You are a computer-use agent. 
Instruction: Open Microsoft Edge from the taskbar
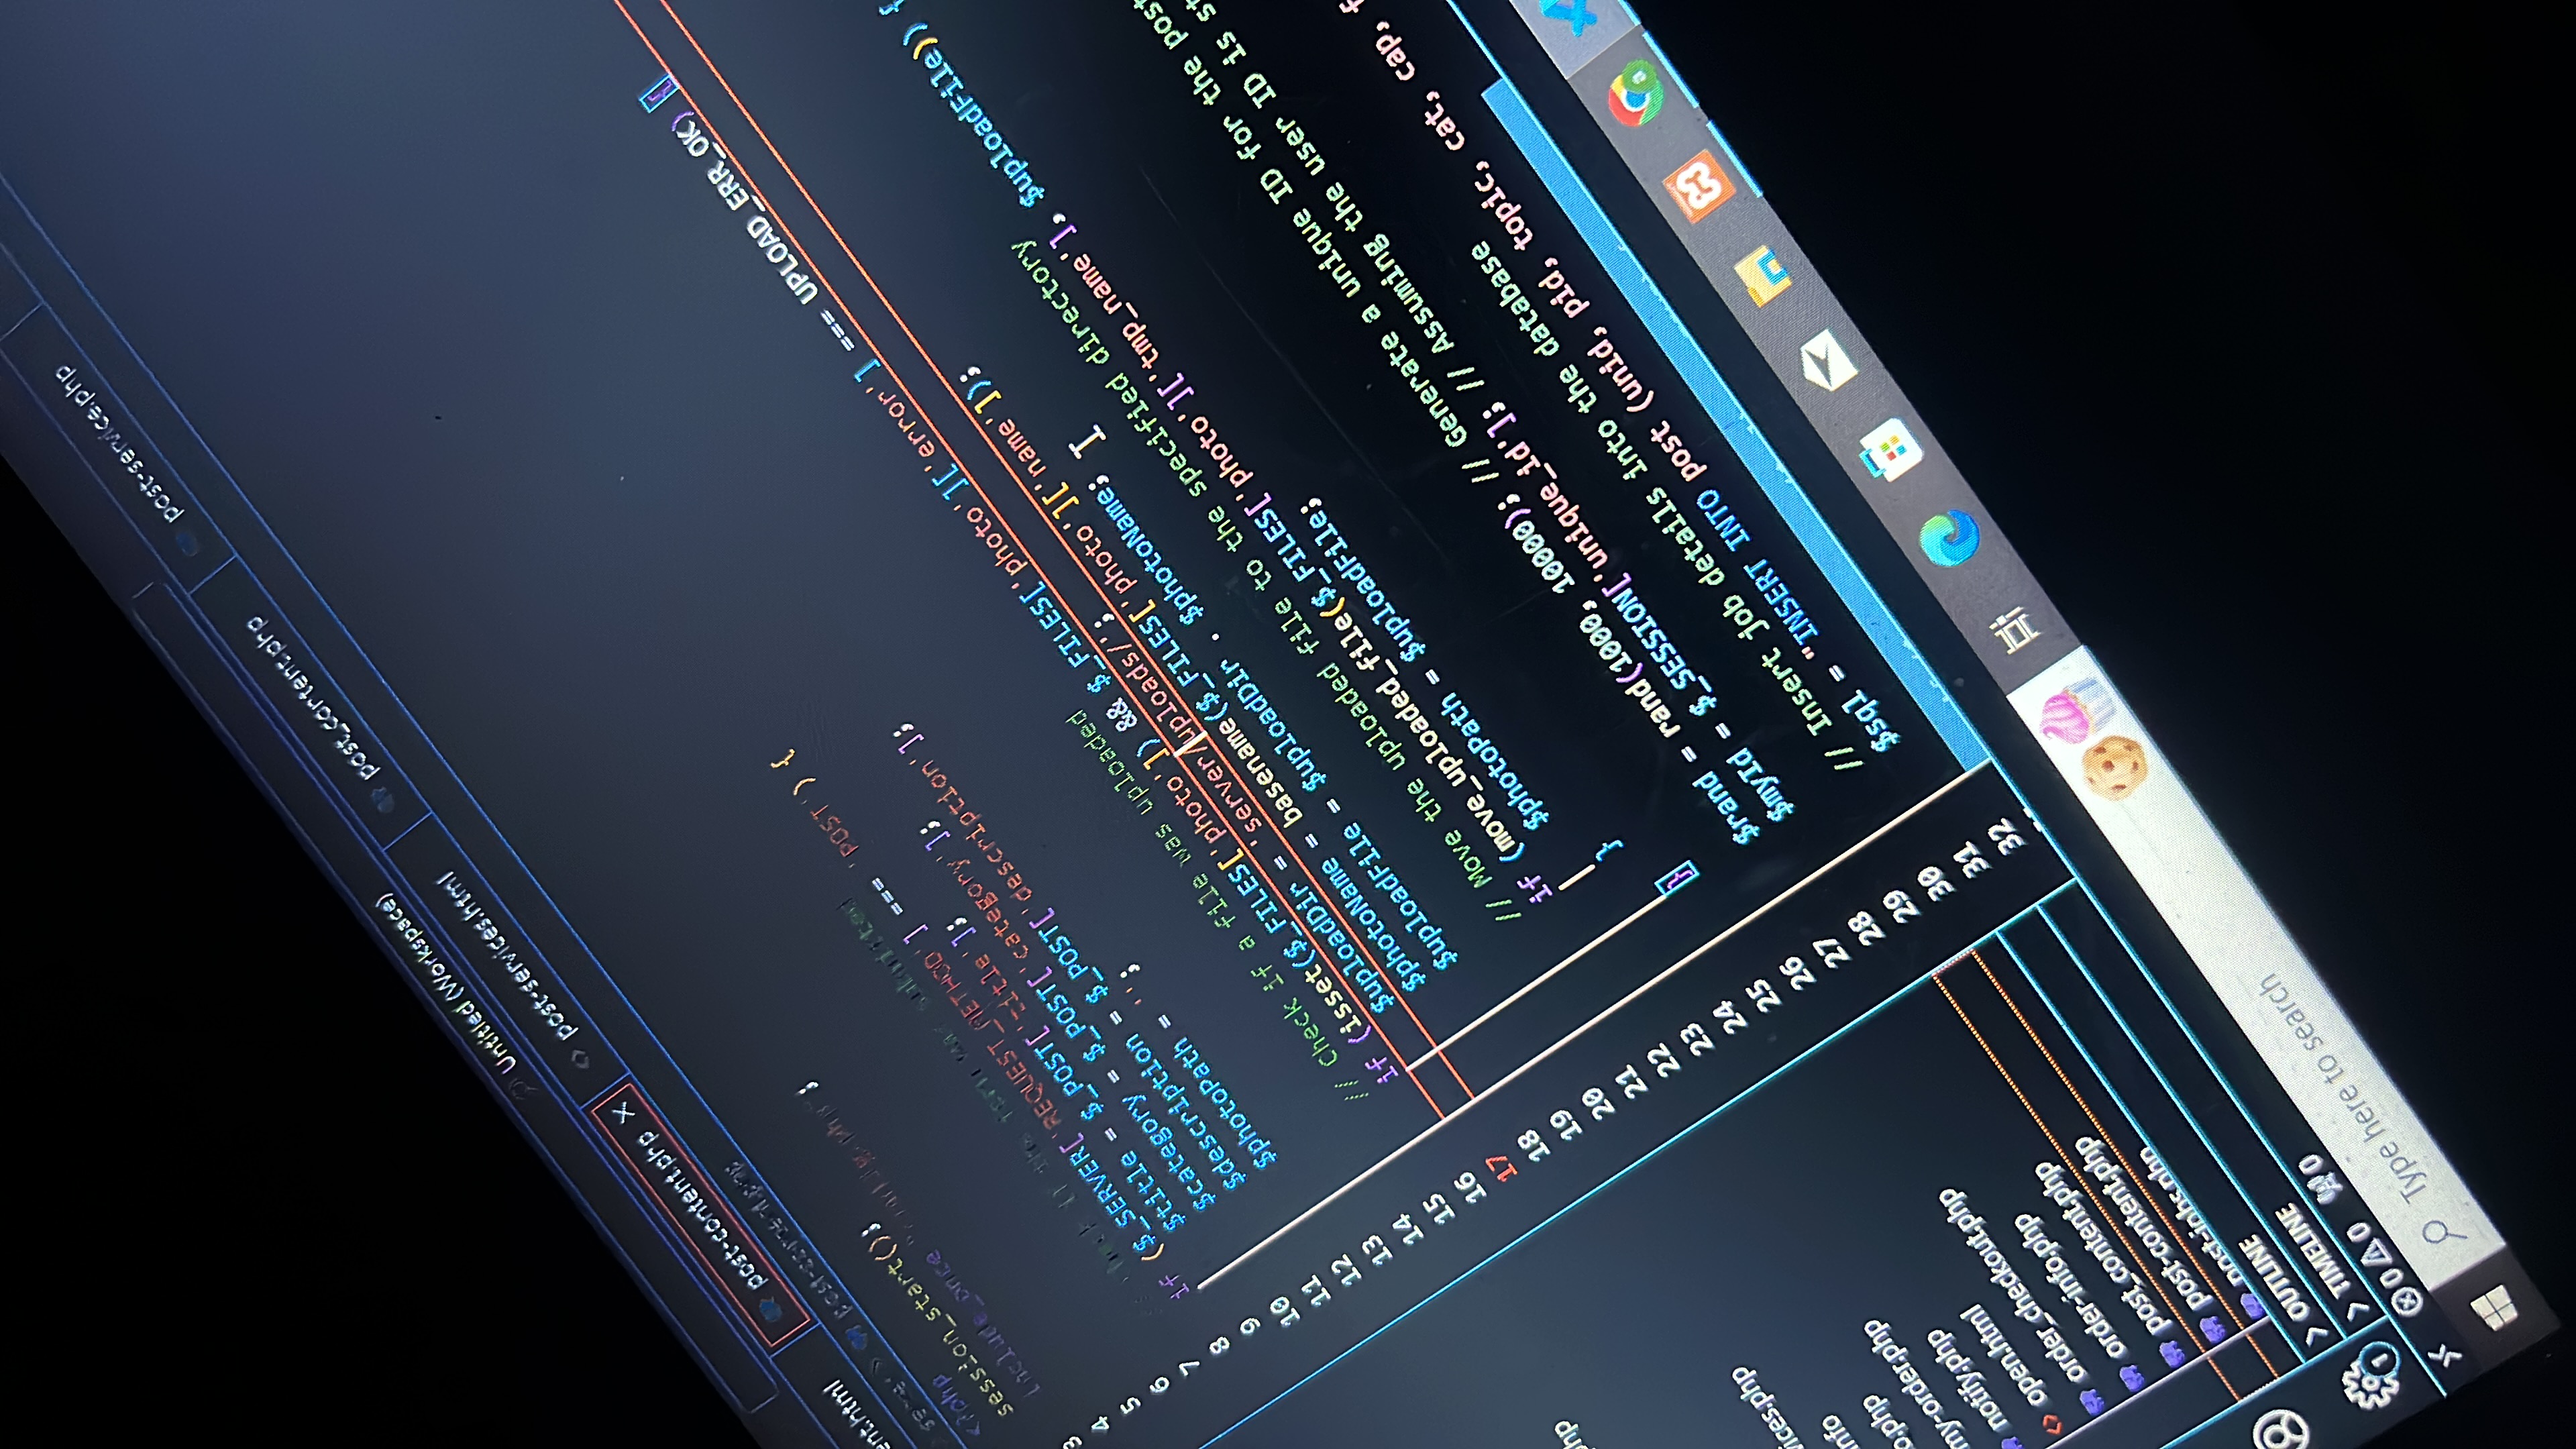point(1949,539)
